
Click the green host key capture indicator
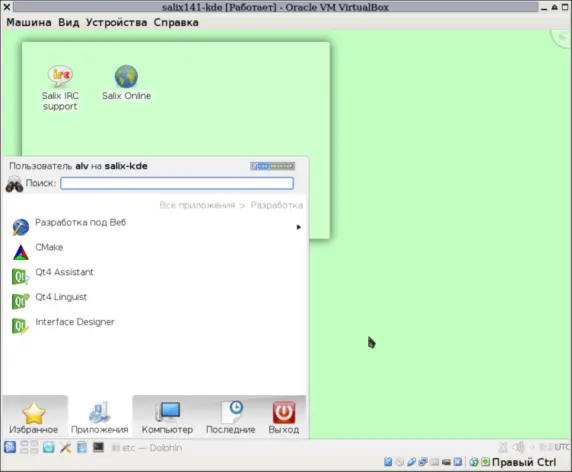pyautogui.click(x=486, y=462)
